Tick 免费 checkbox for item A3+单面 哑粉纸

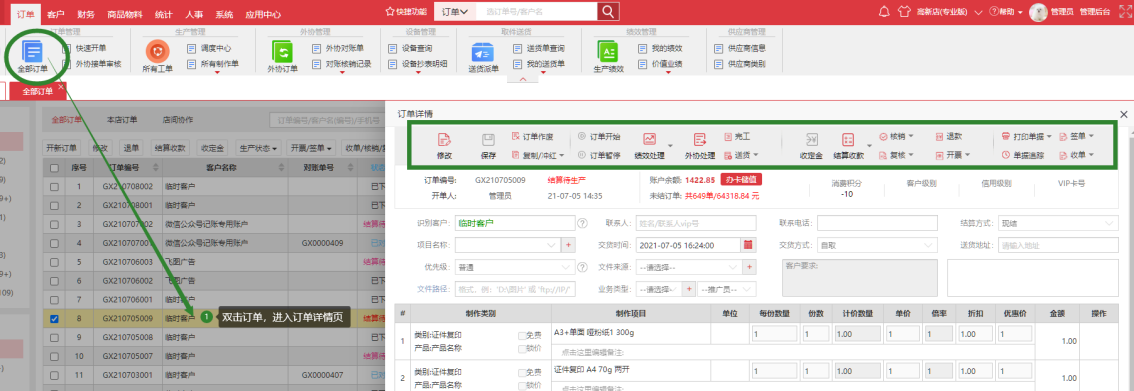click(522, 335)
